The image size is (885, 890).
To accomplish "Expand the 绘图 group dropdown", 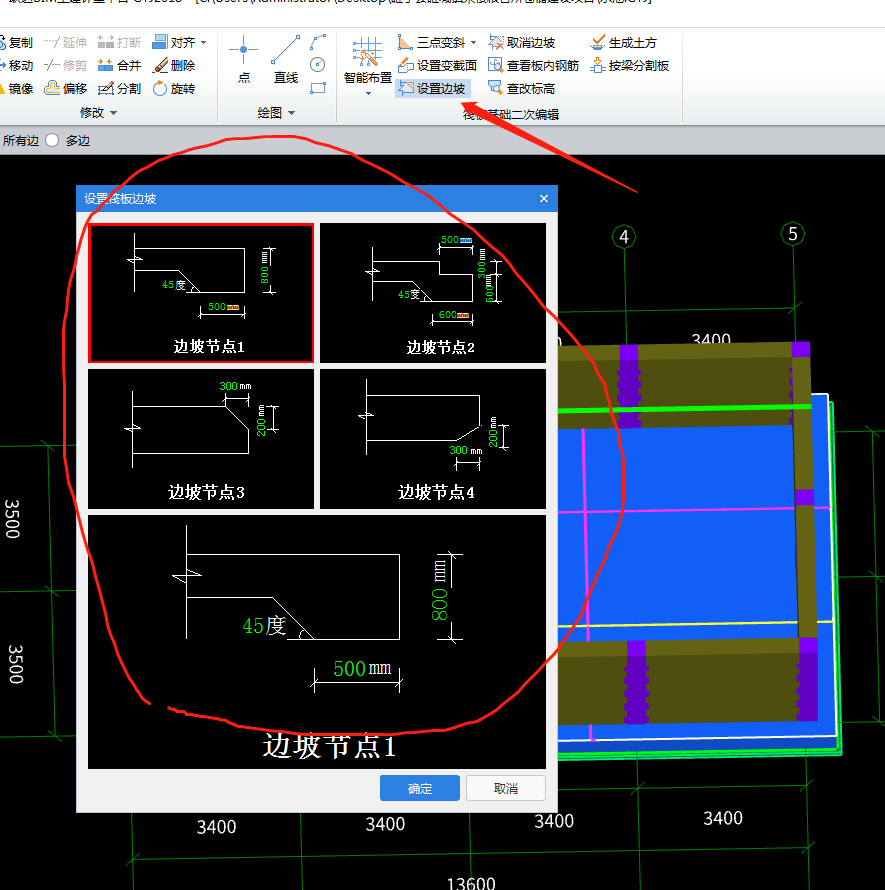I will [292, 113].
